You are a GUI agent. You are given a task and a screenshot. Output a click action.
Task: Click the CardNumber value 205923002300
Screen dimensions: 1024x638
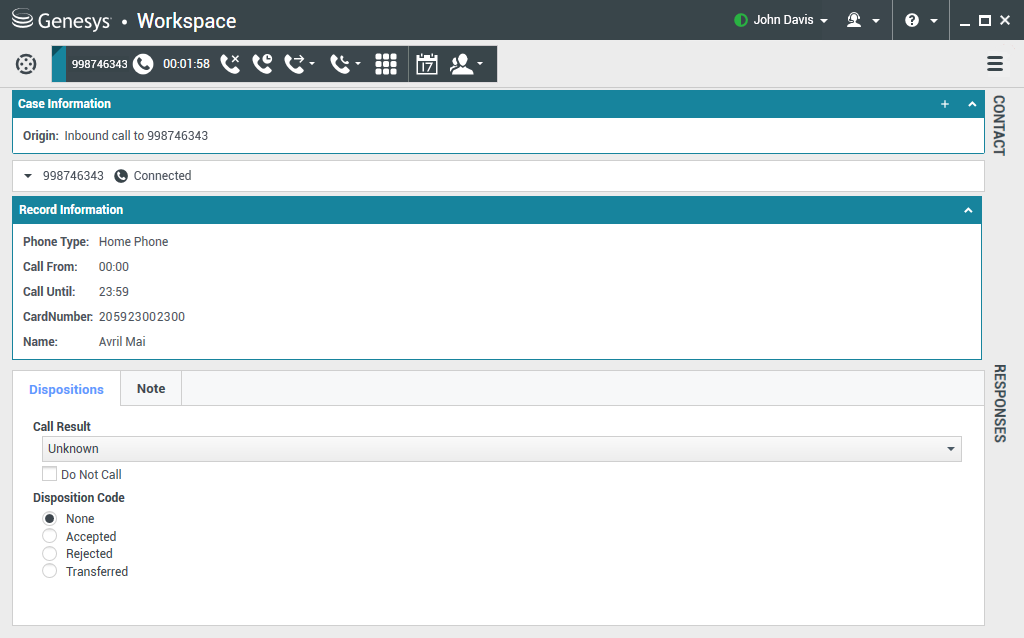[x=142, y=317]
